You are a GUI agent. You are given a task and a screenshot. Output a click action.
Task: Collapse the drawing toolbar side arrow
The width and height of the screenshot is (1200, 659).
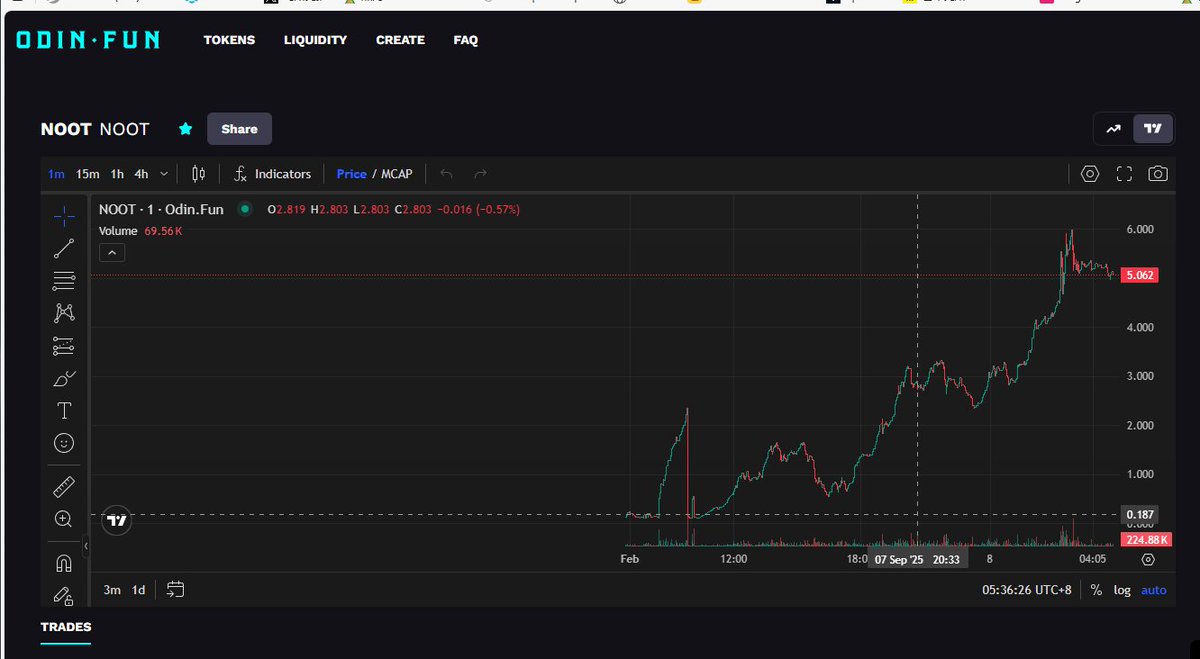point(86,546)
